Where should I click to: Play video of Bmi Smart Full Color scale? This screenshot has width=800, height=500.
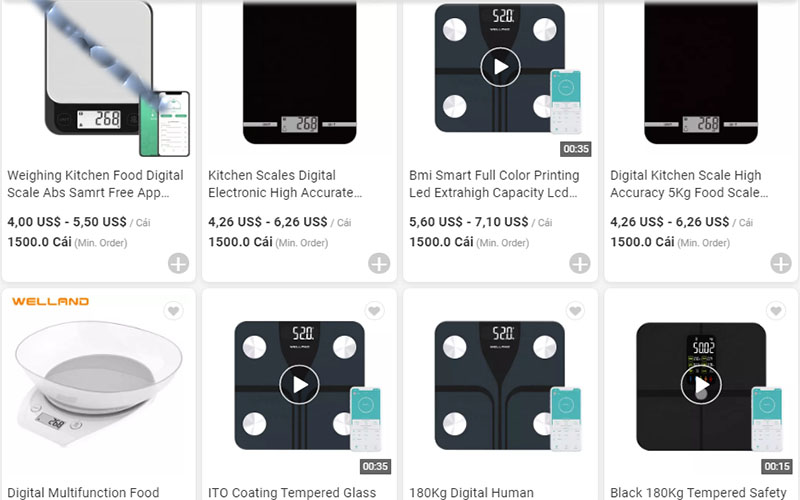point(500,68)
